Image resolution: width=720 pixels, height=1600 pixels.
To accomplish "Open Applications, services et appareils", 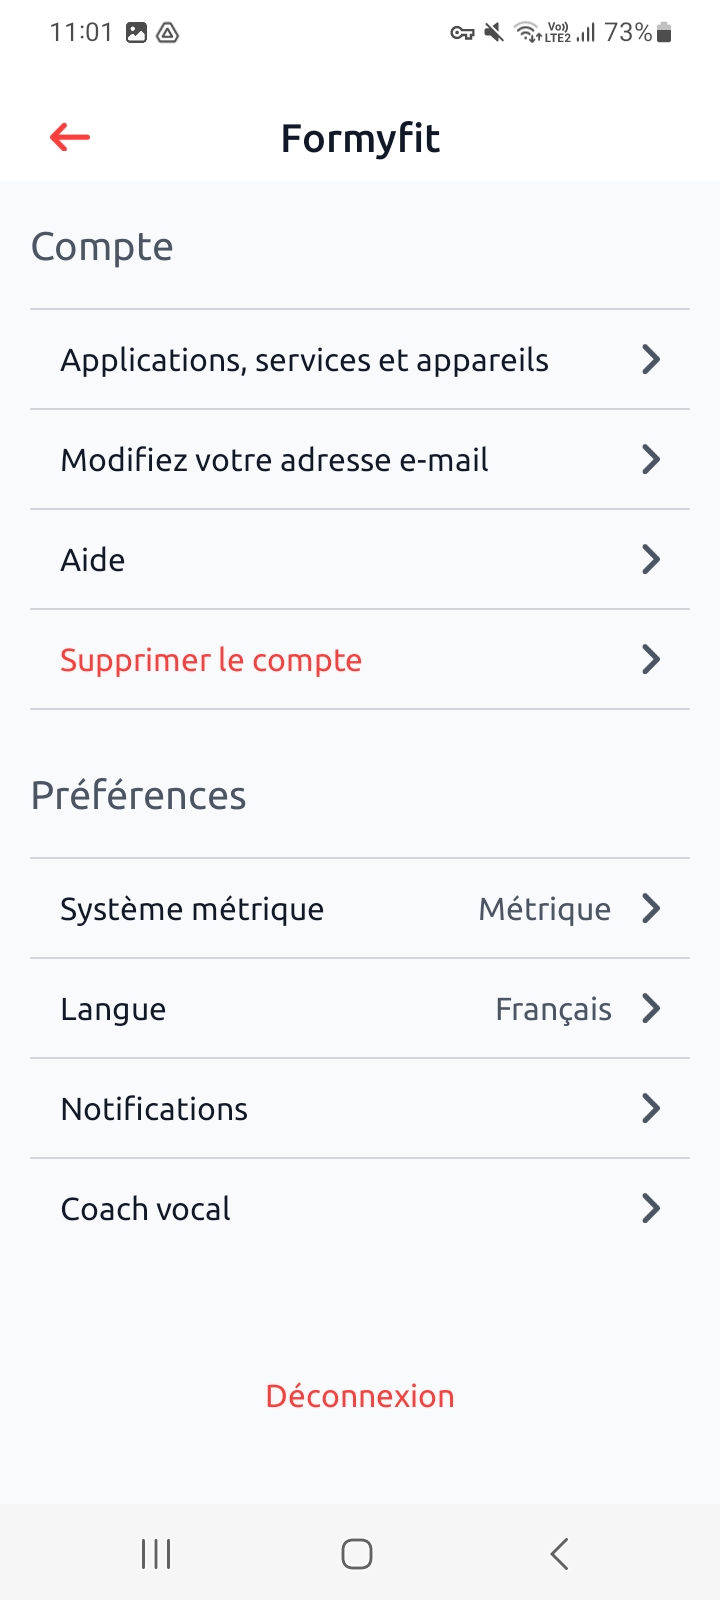I will 304,360.
